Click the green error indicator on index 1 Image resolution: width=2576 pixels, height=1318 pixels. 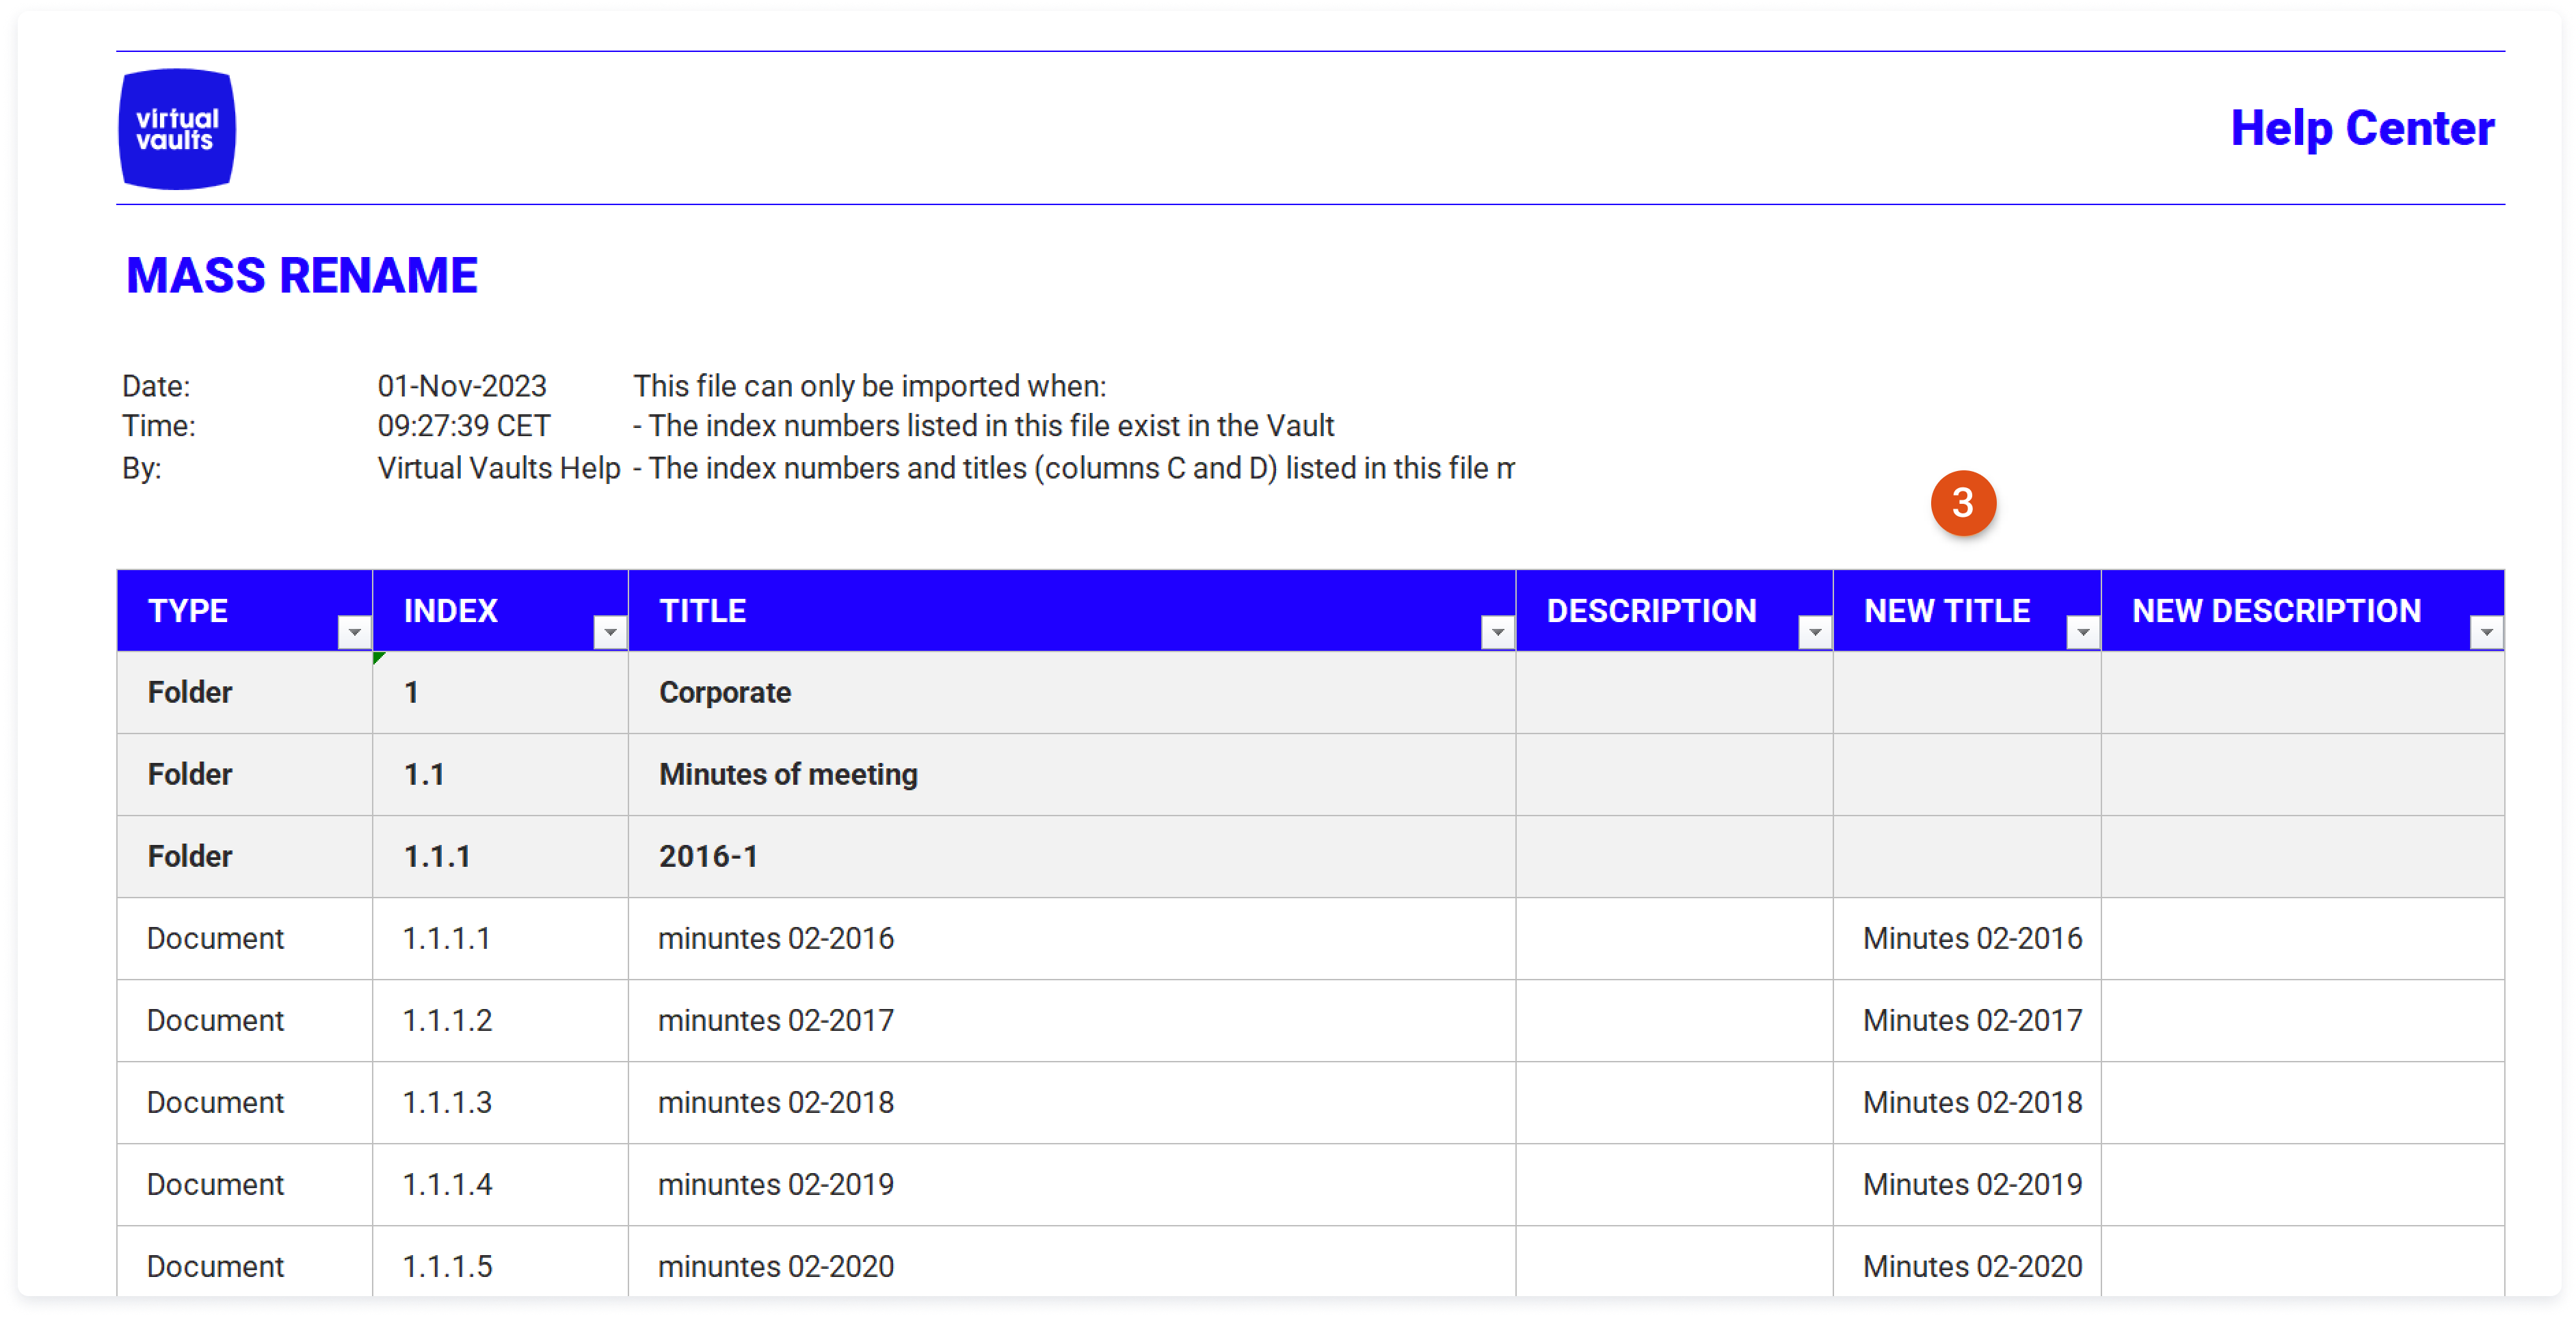[378, 657]
